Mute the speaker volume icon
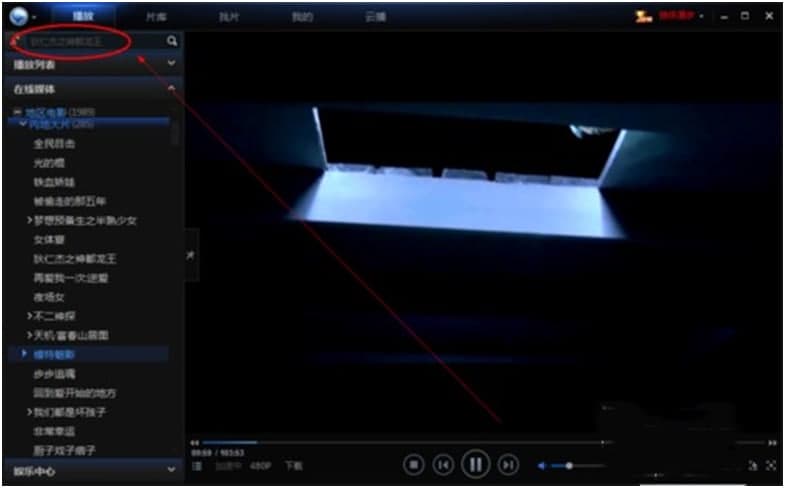Screen dimensions: 785x488 click(543, 465)
